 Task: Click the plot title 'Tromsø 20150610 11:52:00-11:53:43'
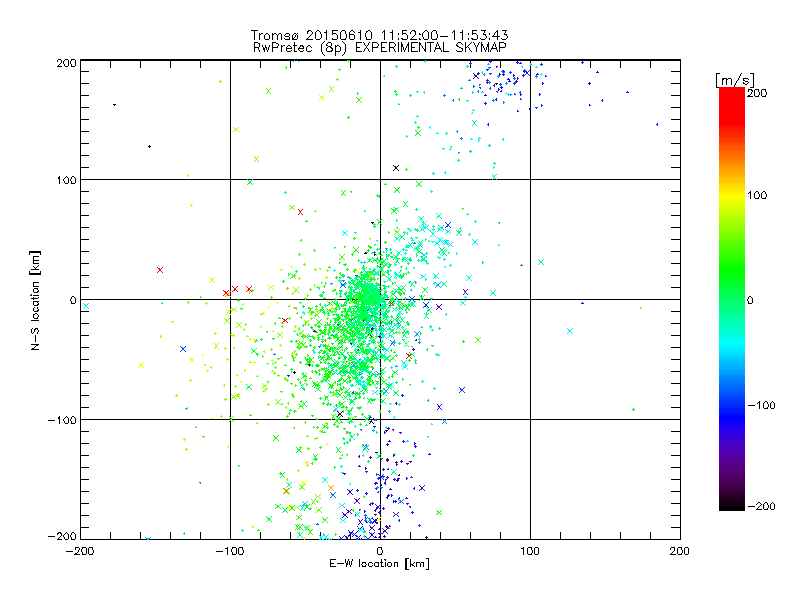(x=379, y=35)
